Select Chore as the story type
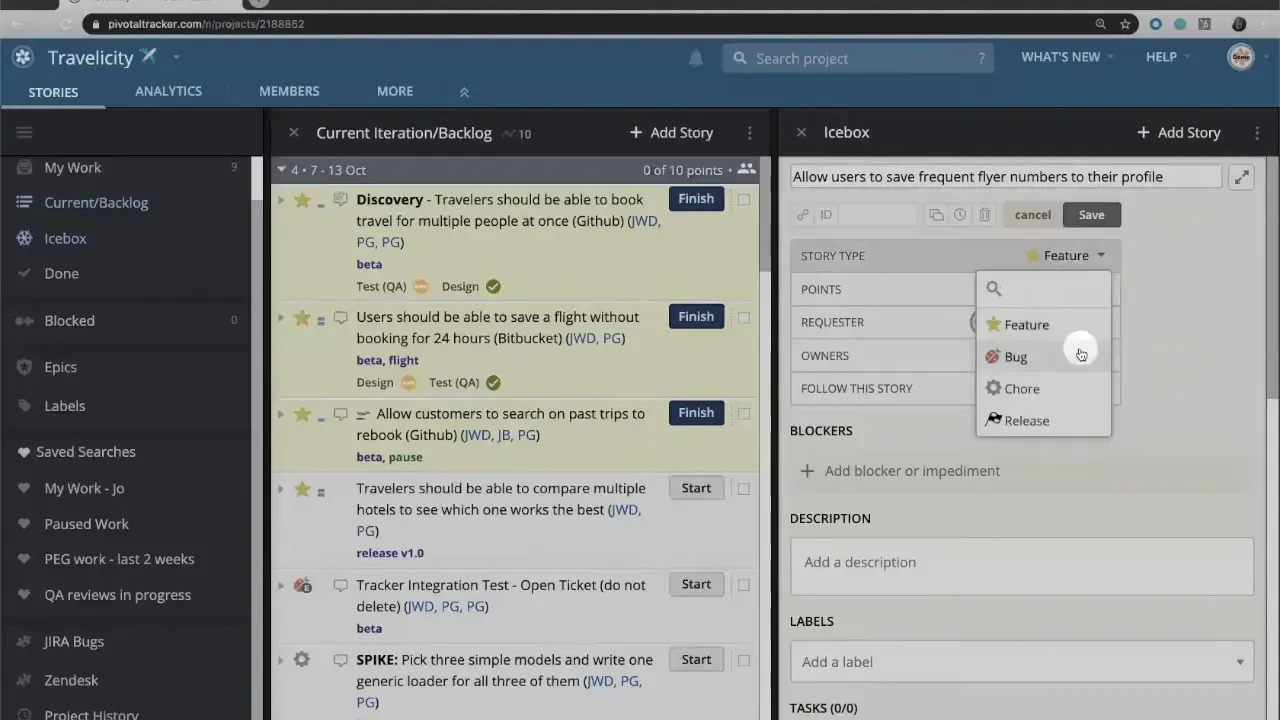 (1022, 388)
